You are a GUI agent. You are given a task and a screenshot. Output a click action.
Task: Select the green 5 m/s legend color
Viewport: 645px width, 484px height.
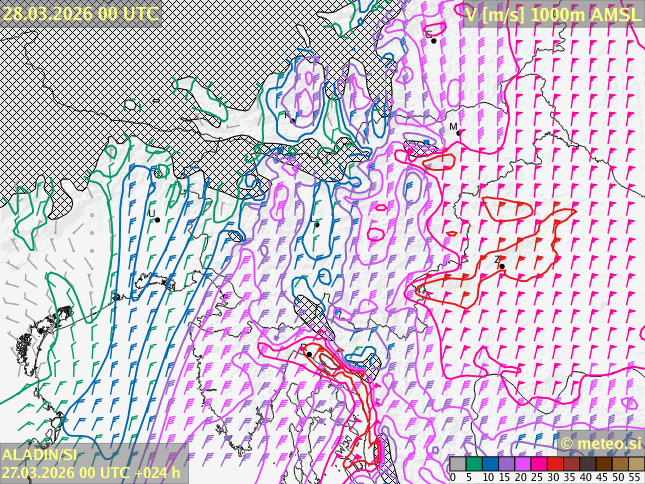[x=473, y=464]
